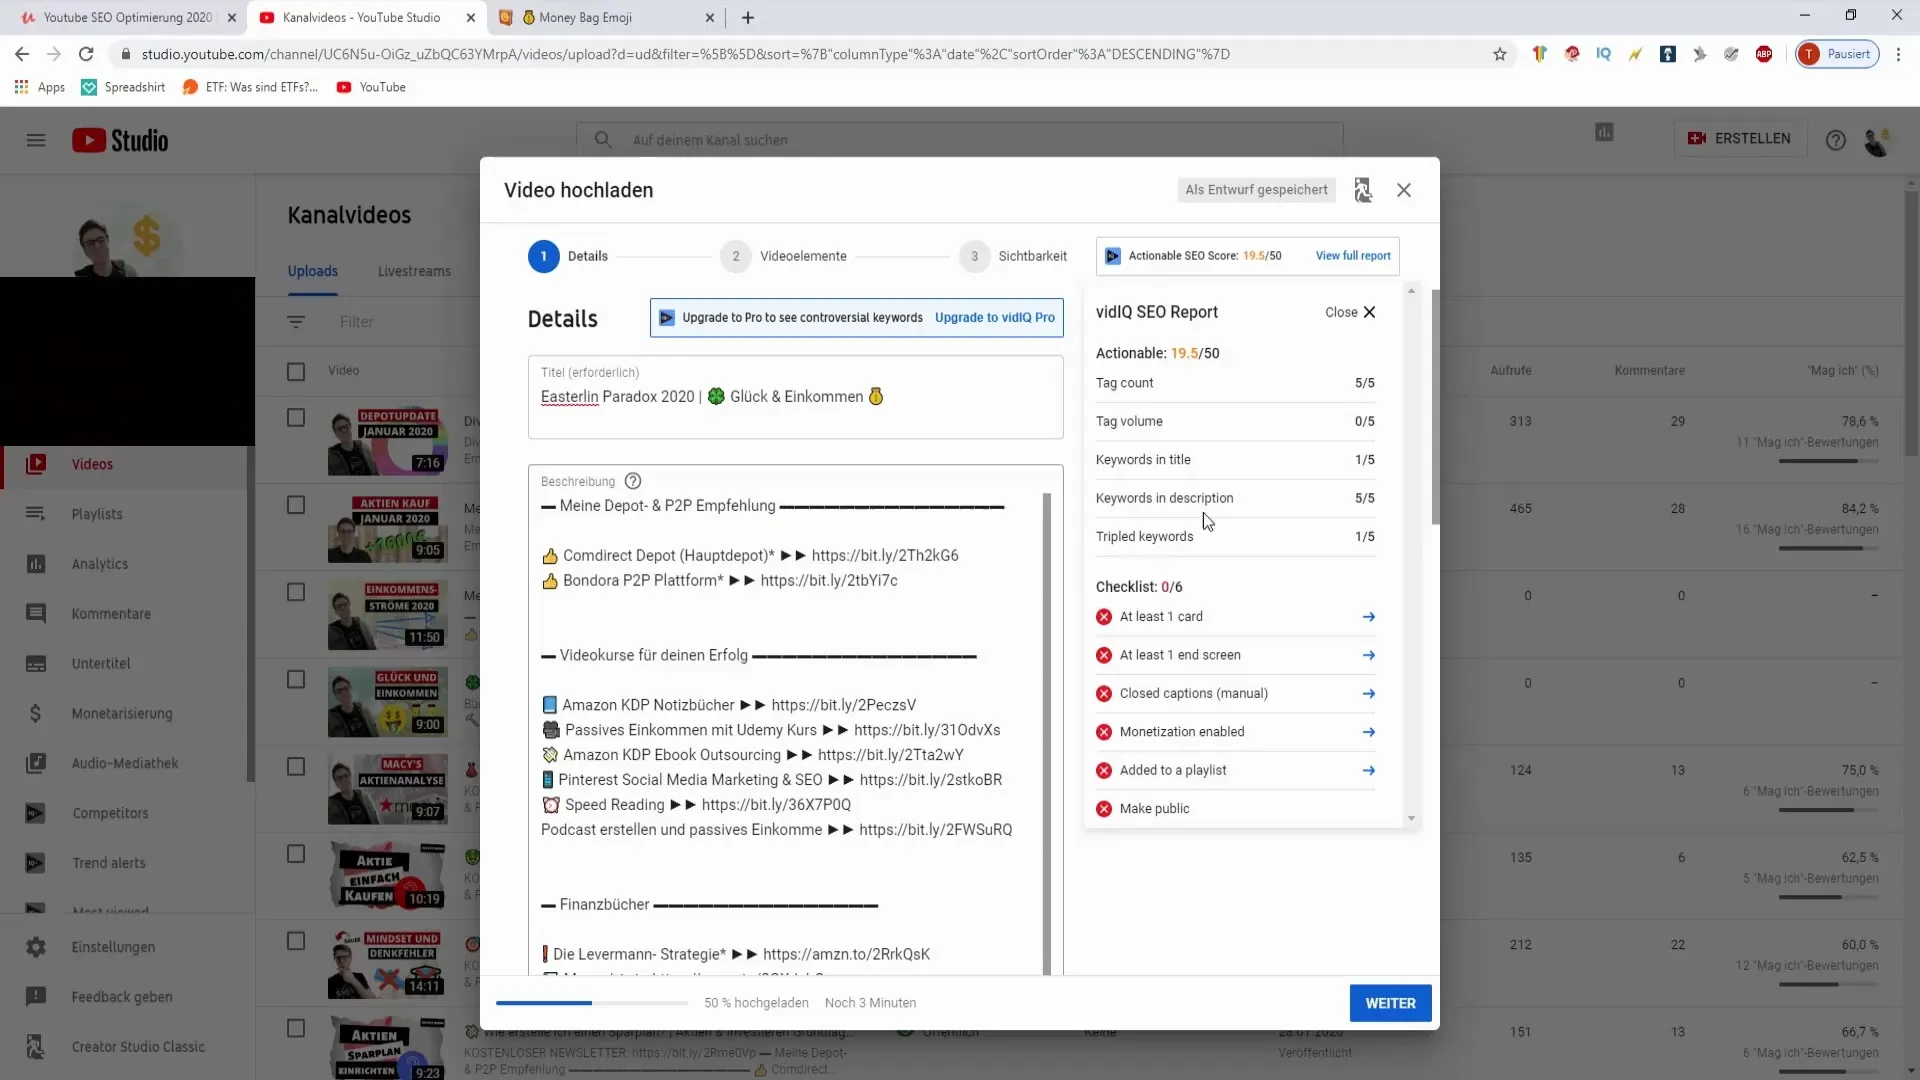
Task: Click the feedback icon in upload dialog header
Action: (1363, 190)
